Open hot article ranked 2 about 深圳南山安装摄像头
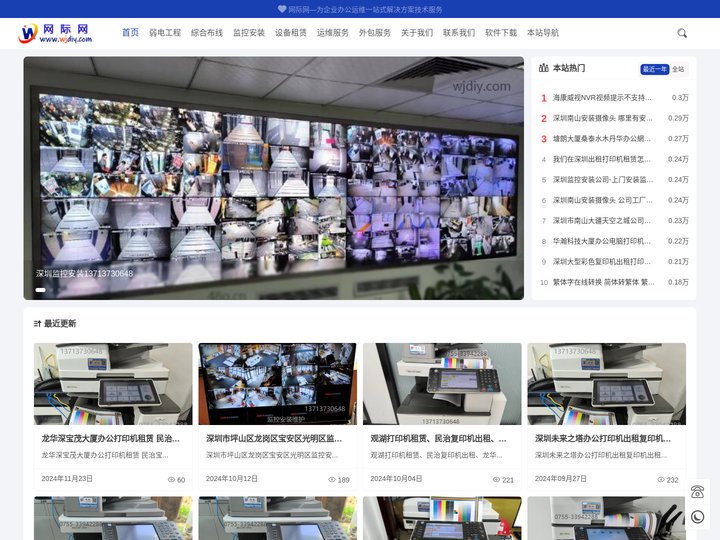This screenshot has width=720, height=540. (x=602, y=118)
